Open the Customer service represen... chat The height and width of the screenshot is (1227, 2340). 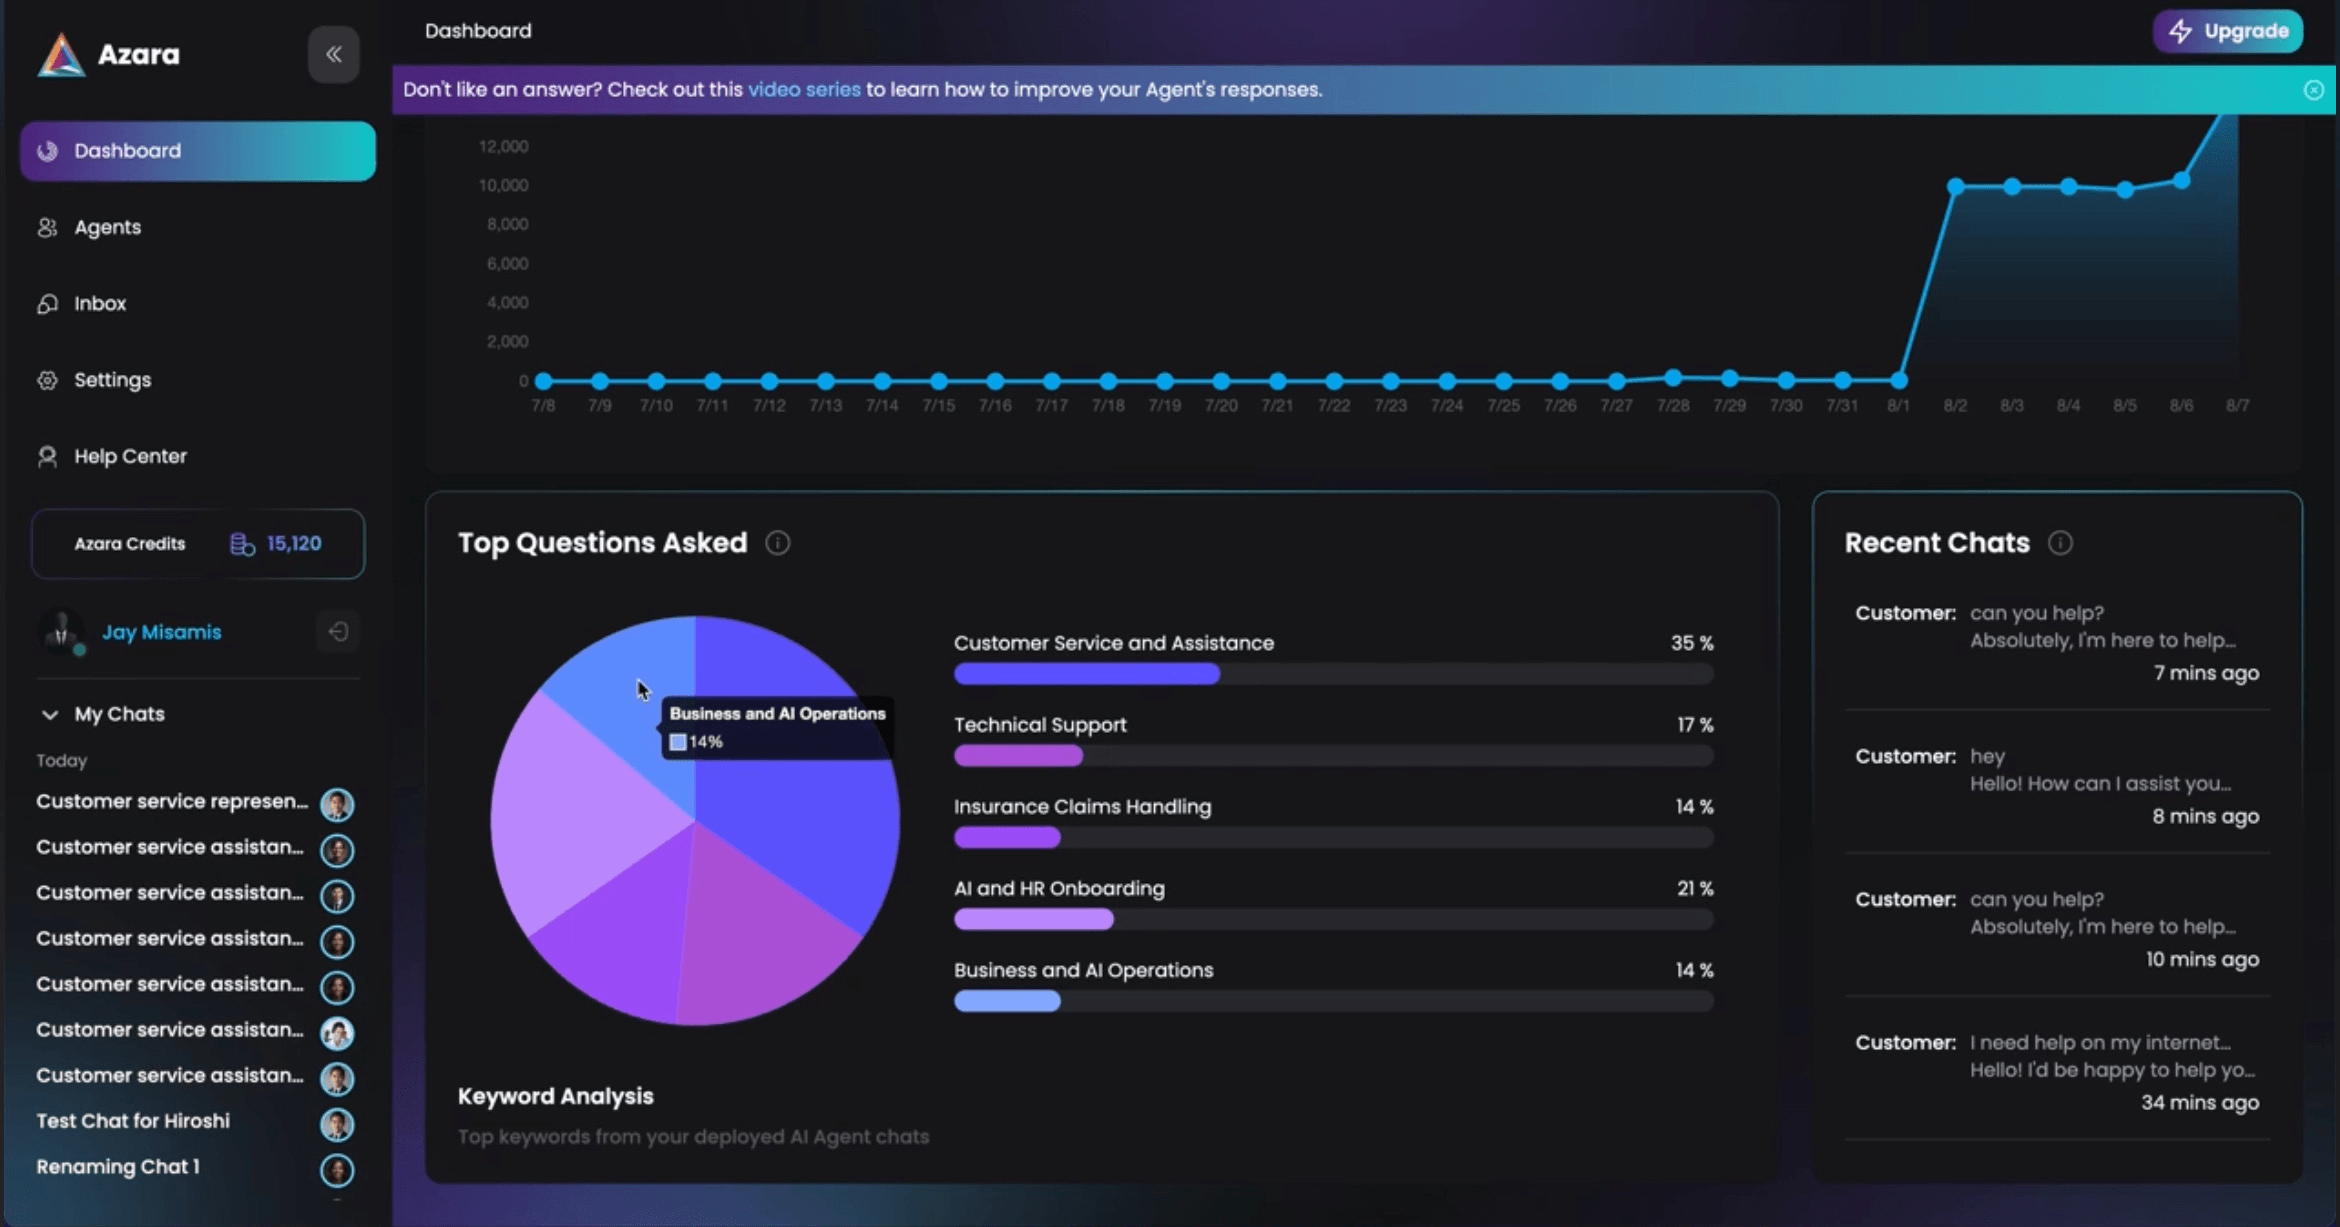pos(172,802)
